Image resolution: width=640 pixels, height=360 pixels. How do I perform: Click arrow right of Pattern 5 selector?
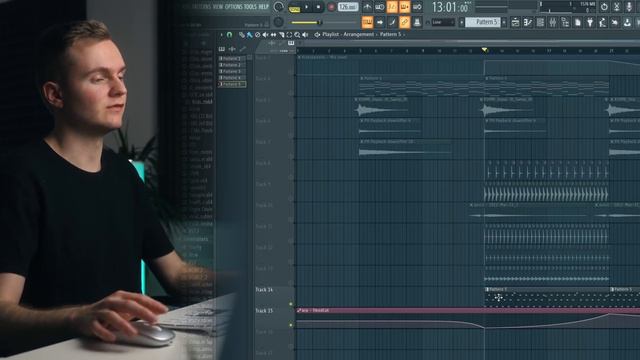504,22
